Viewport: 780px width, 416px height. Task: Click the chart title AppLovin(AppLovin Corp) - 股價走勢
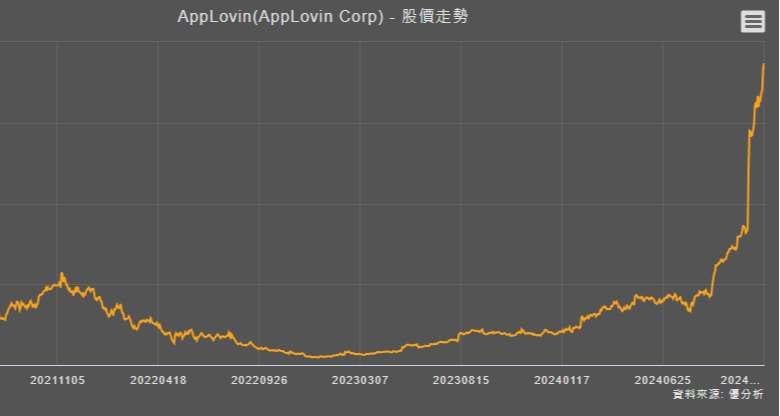(x=323, y=16)
